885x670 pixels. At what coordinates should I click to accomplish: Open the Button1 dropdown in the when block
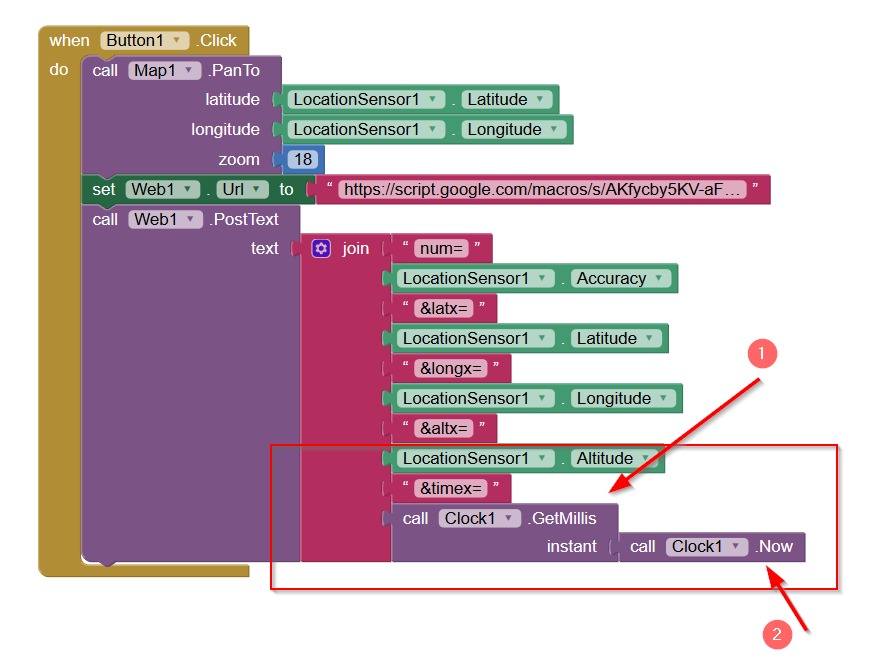tap(145, 41)
